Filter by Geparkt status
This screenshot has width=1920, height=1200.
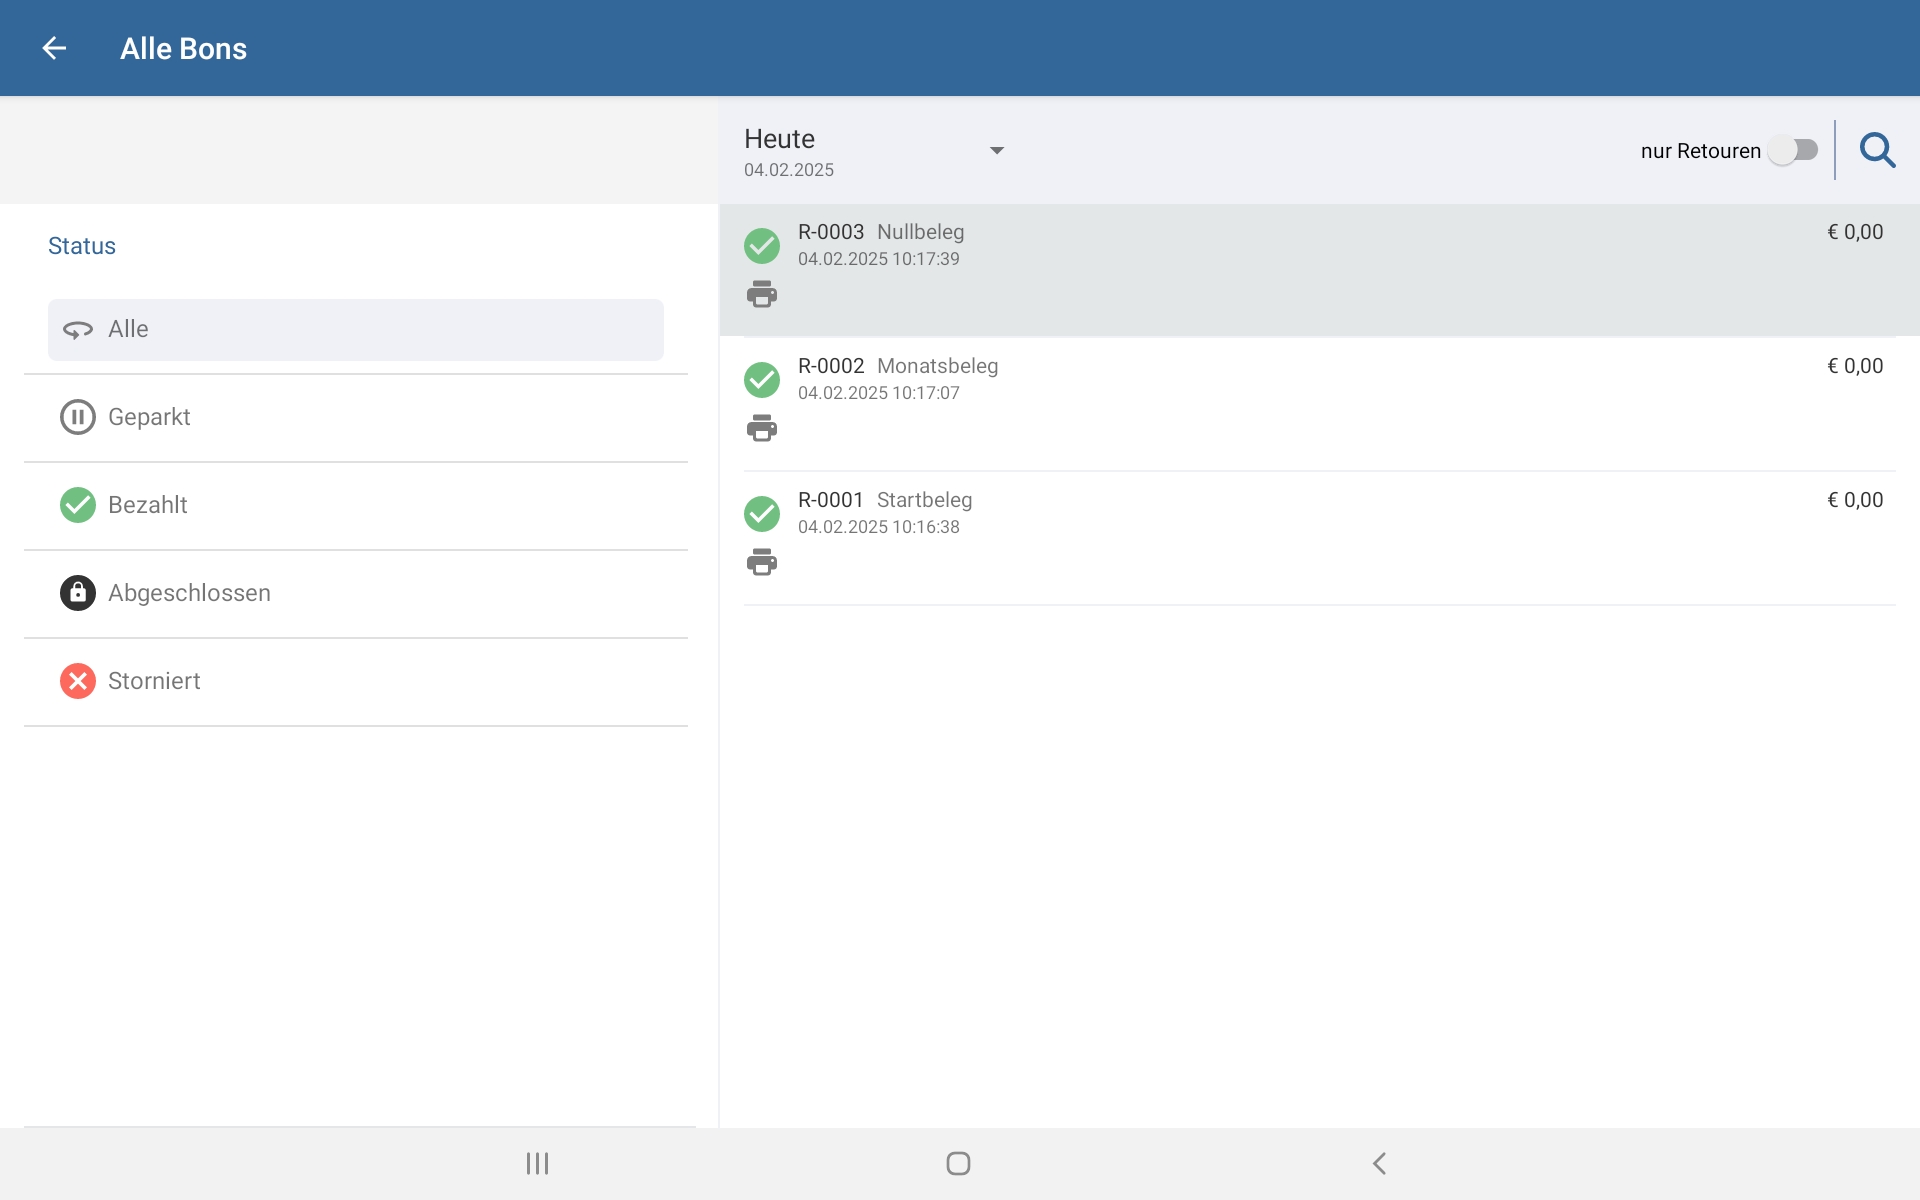[x=355, y=417]
